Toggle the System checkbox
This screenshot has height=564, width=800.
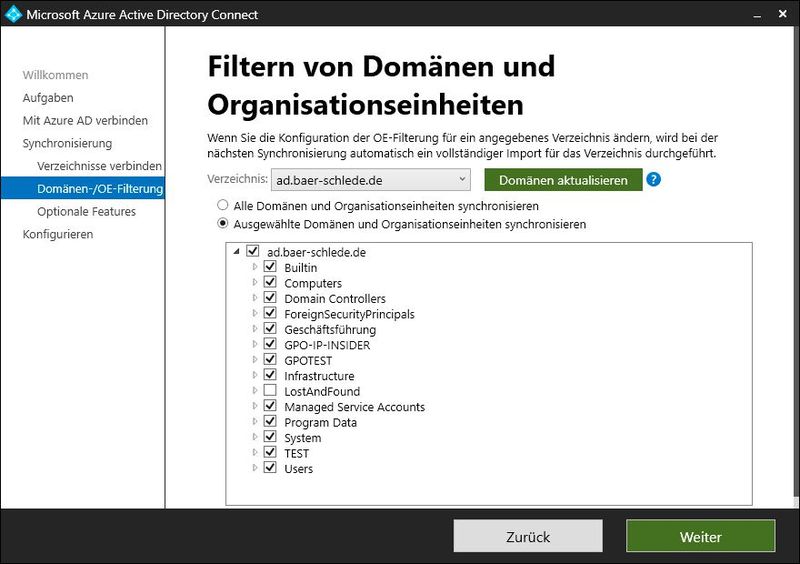point(270,436)
